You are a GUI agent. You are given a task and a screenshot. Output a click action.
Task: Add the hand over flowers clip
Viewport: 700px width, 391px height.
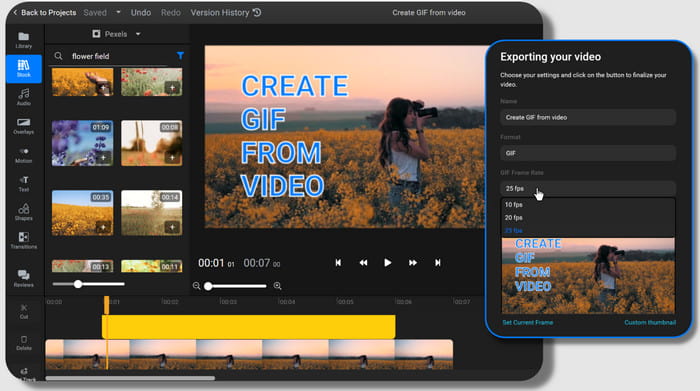(x=103, y=88)
